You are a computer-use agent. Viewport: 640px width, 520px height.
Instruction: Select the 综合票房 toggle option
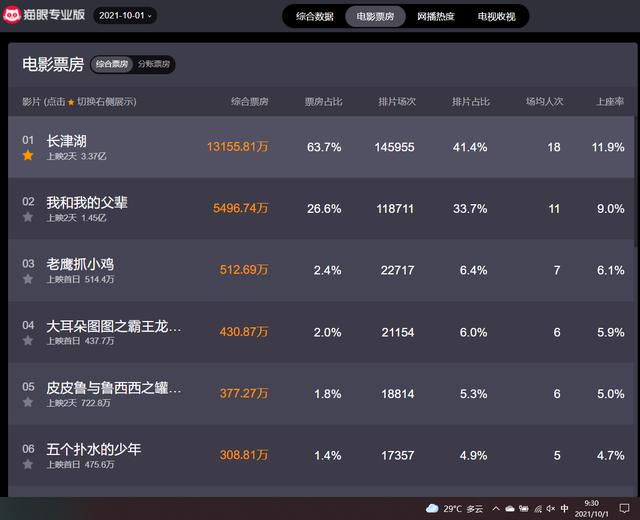[112, 64]
